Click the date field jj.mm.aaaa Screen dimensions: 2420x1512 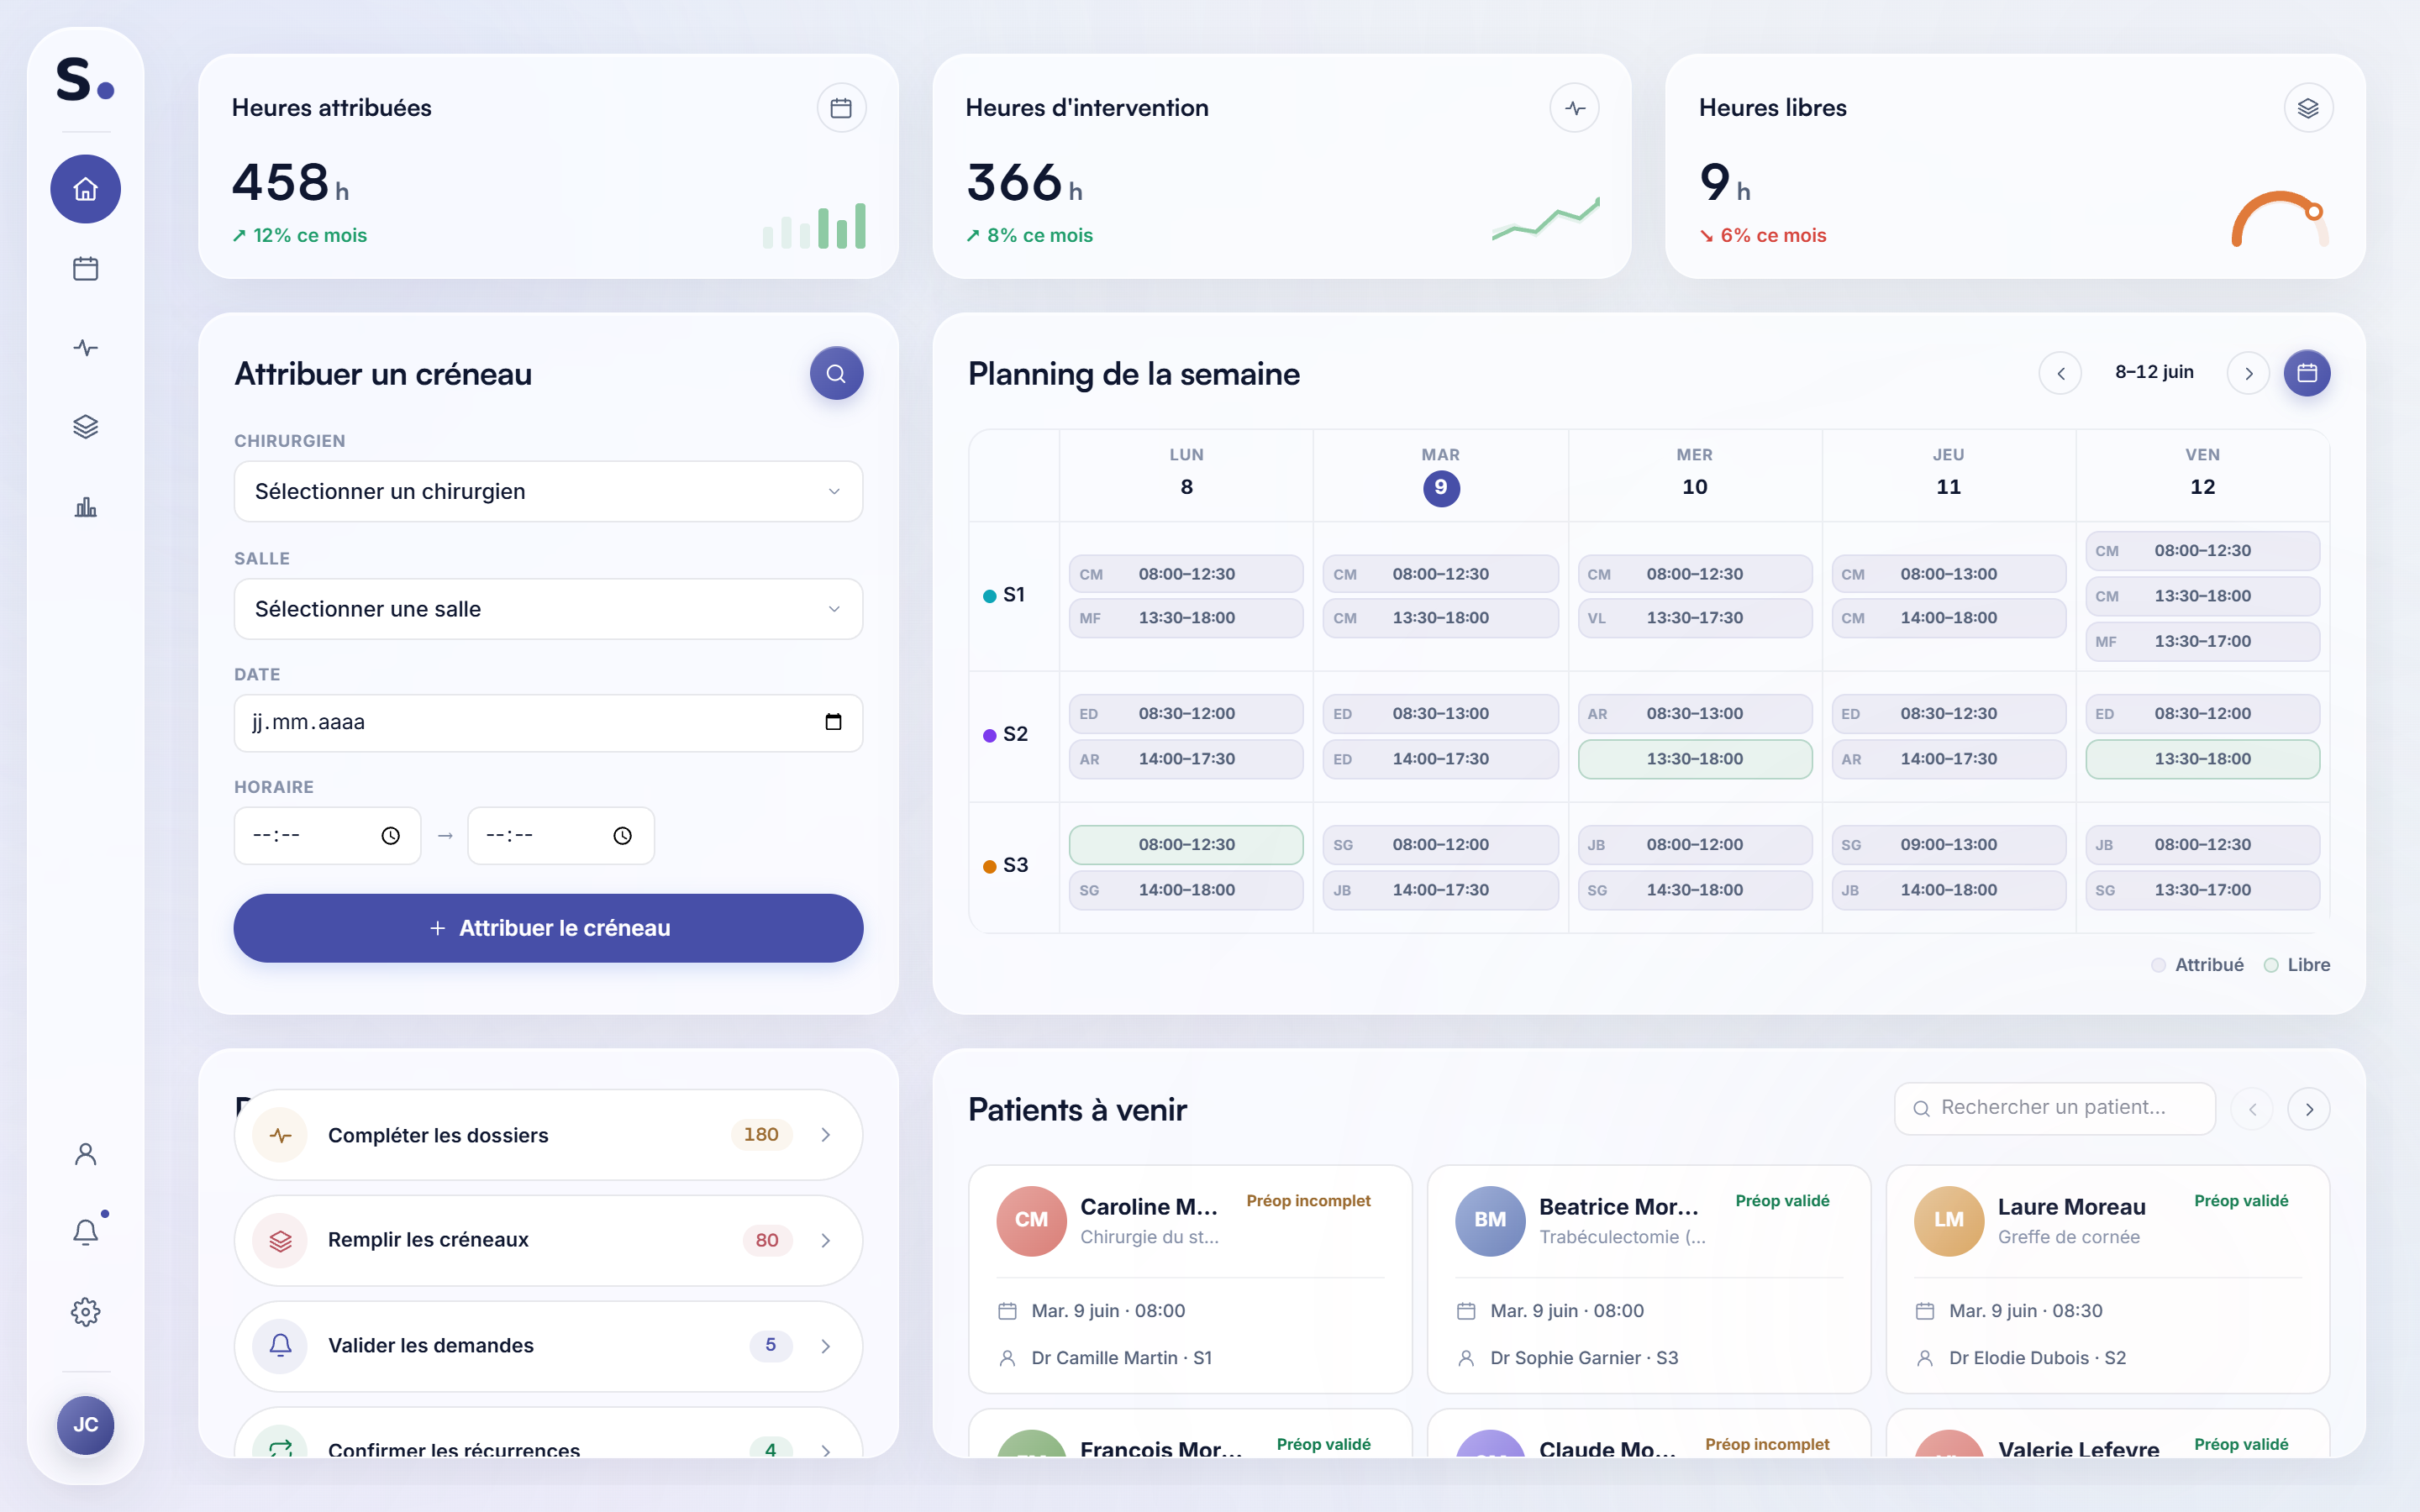[548, 722]
